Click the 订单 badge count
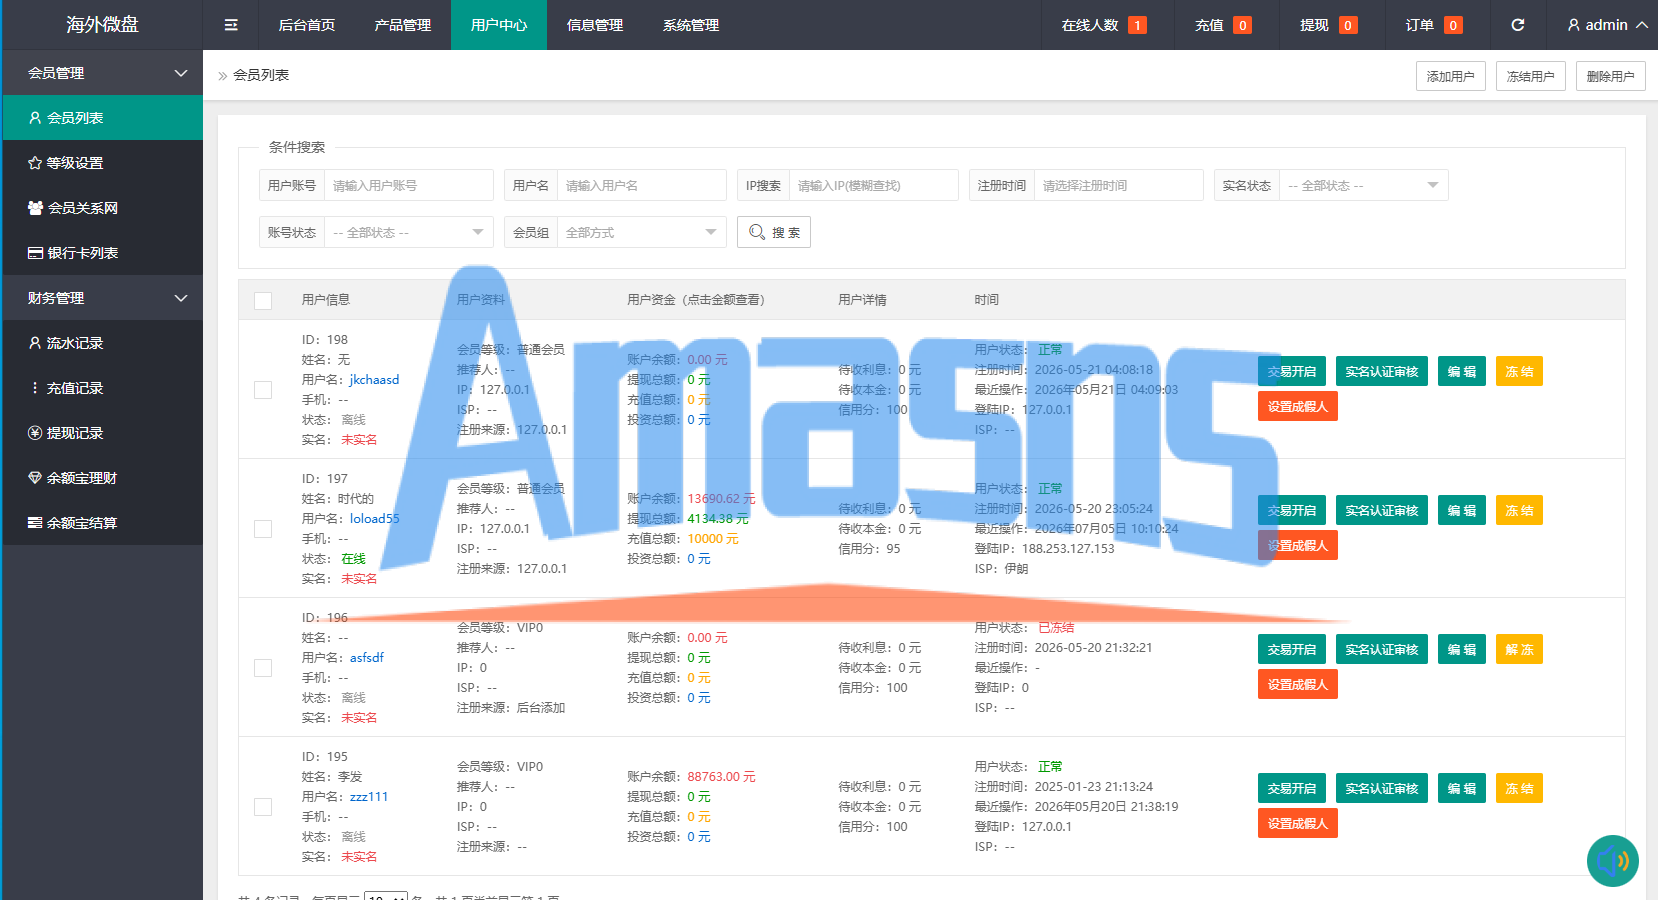 pos(1453,25)
